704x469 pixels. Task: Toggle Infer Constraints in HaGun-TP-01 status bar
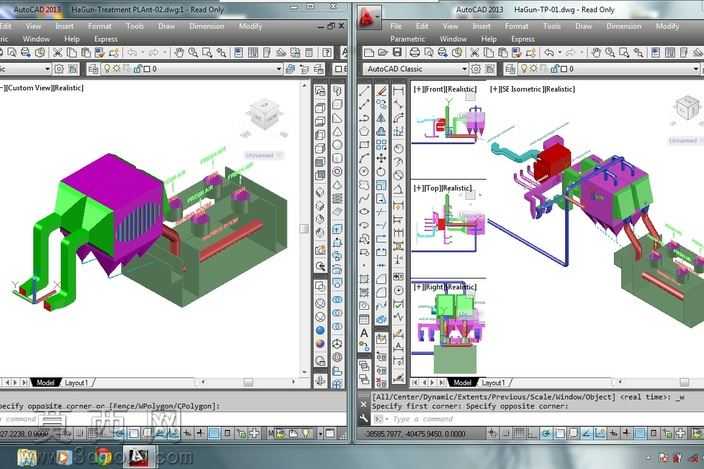(x=493, y=434)
